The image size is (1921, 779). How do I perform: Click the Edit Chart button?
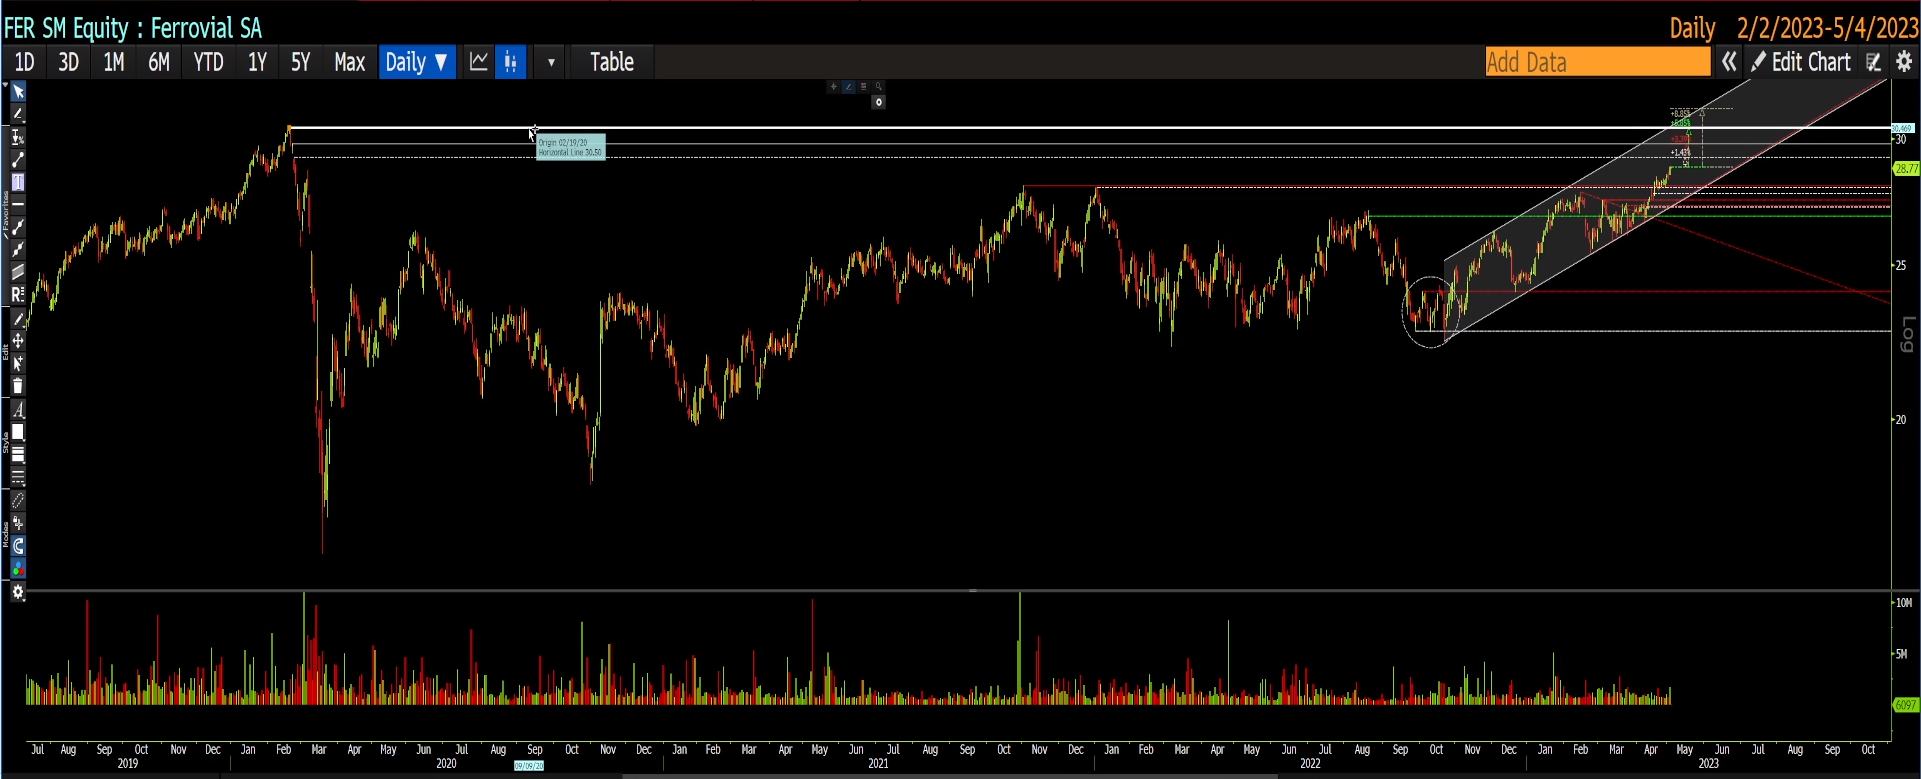1801,62
